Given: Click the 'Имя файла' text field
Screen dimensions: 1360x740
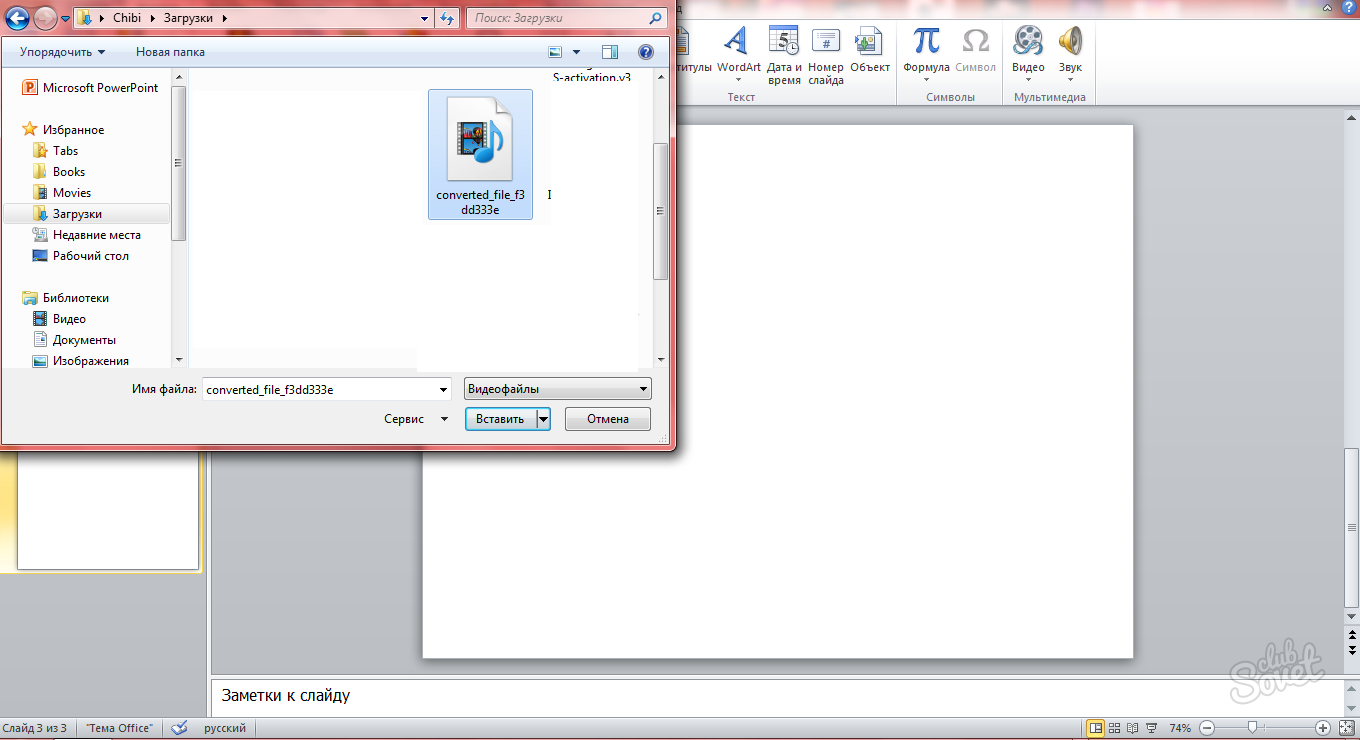Looking at the screenshot, I should click(x=320, y=390).
